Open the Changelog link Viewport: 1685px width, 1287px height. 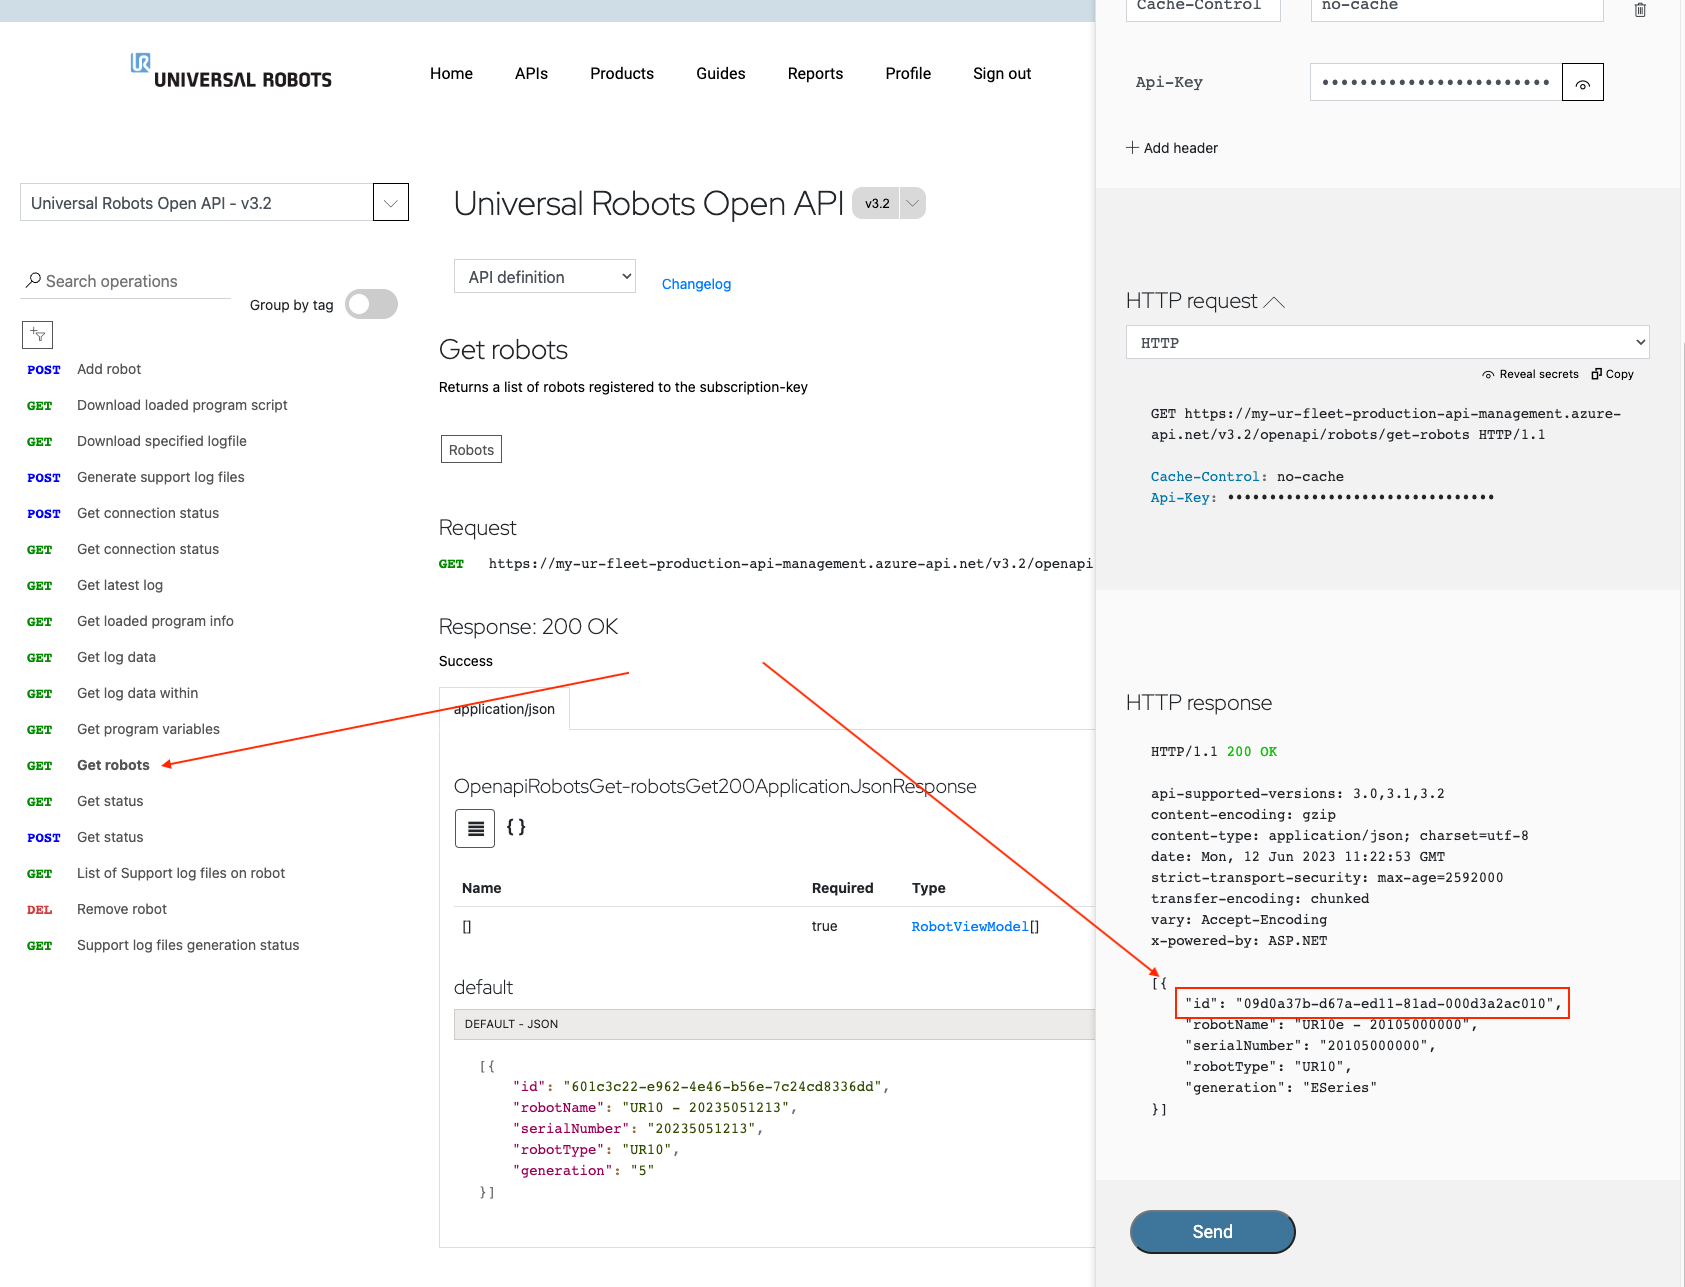pos(696,283)
